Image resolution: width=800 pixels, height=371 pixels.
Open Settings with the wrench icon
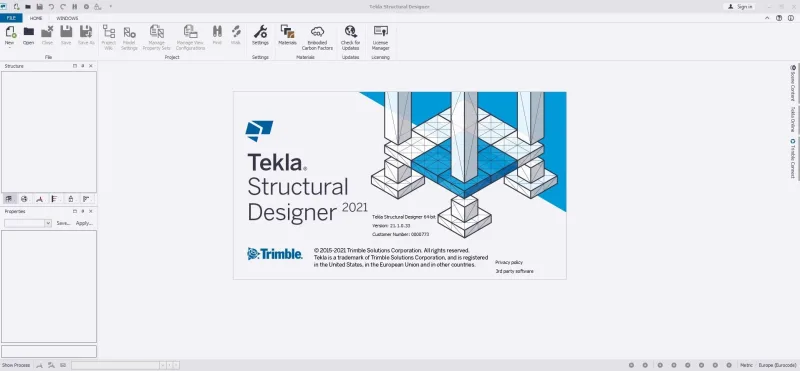[x=260, y=35]
